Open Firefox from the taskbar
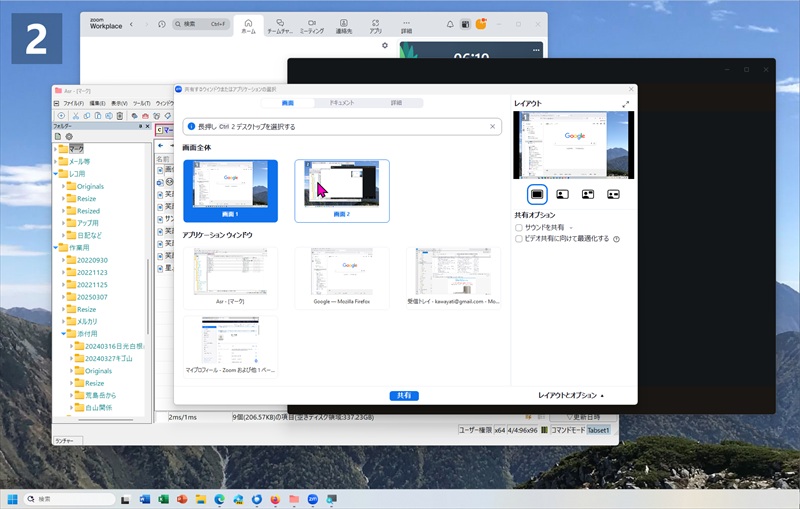This screenshot has width=800, height=509. click(x=276, y=499)
